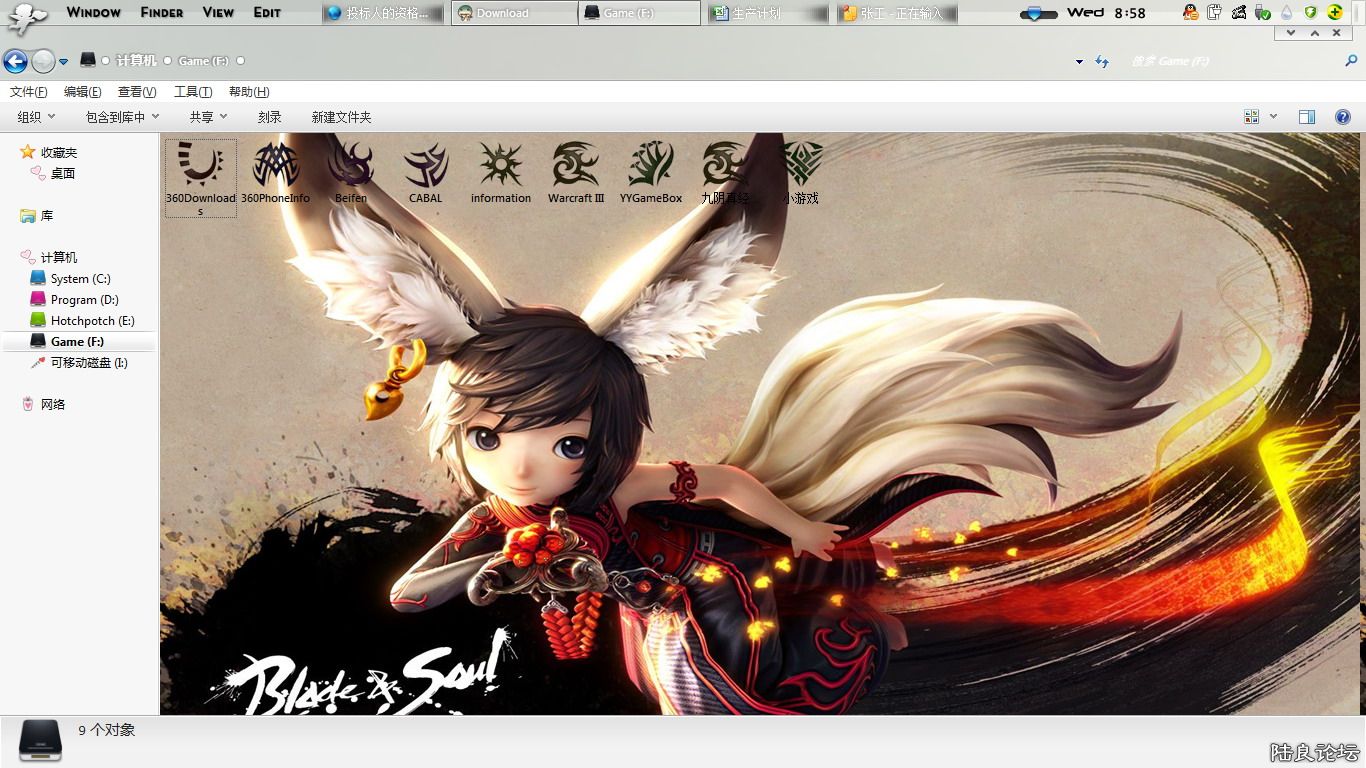Expand the 包含到库中 dropdown
Screen dimensions: 1366x768
point(122,117)
